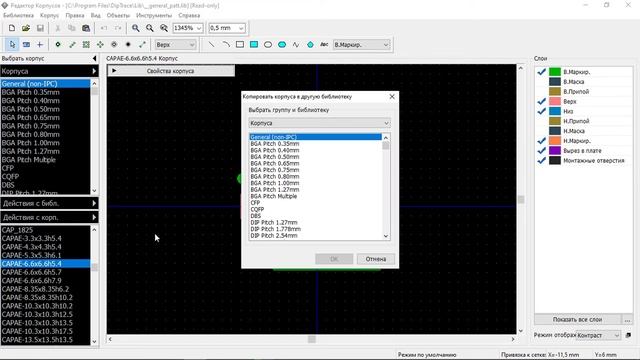The image size is (640, 360).
Task: Select the Text (Abc) tool
Action: point(324,44)
